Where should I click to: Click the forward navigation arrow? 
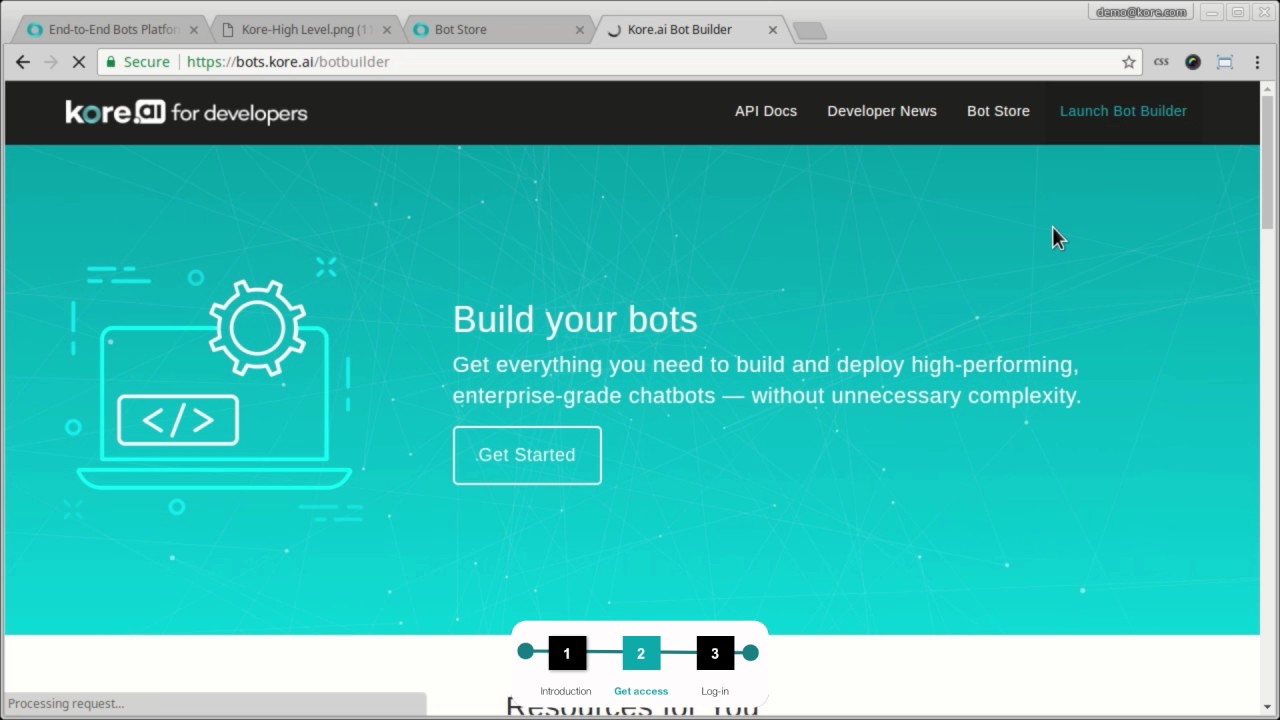(50, 62)
